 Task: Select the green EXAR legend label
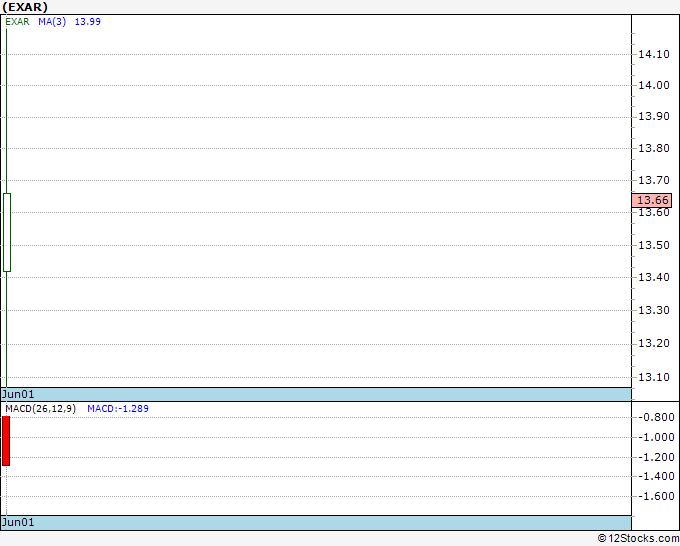point(17,22)
